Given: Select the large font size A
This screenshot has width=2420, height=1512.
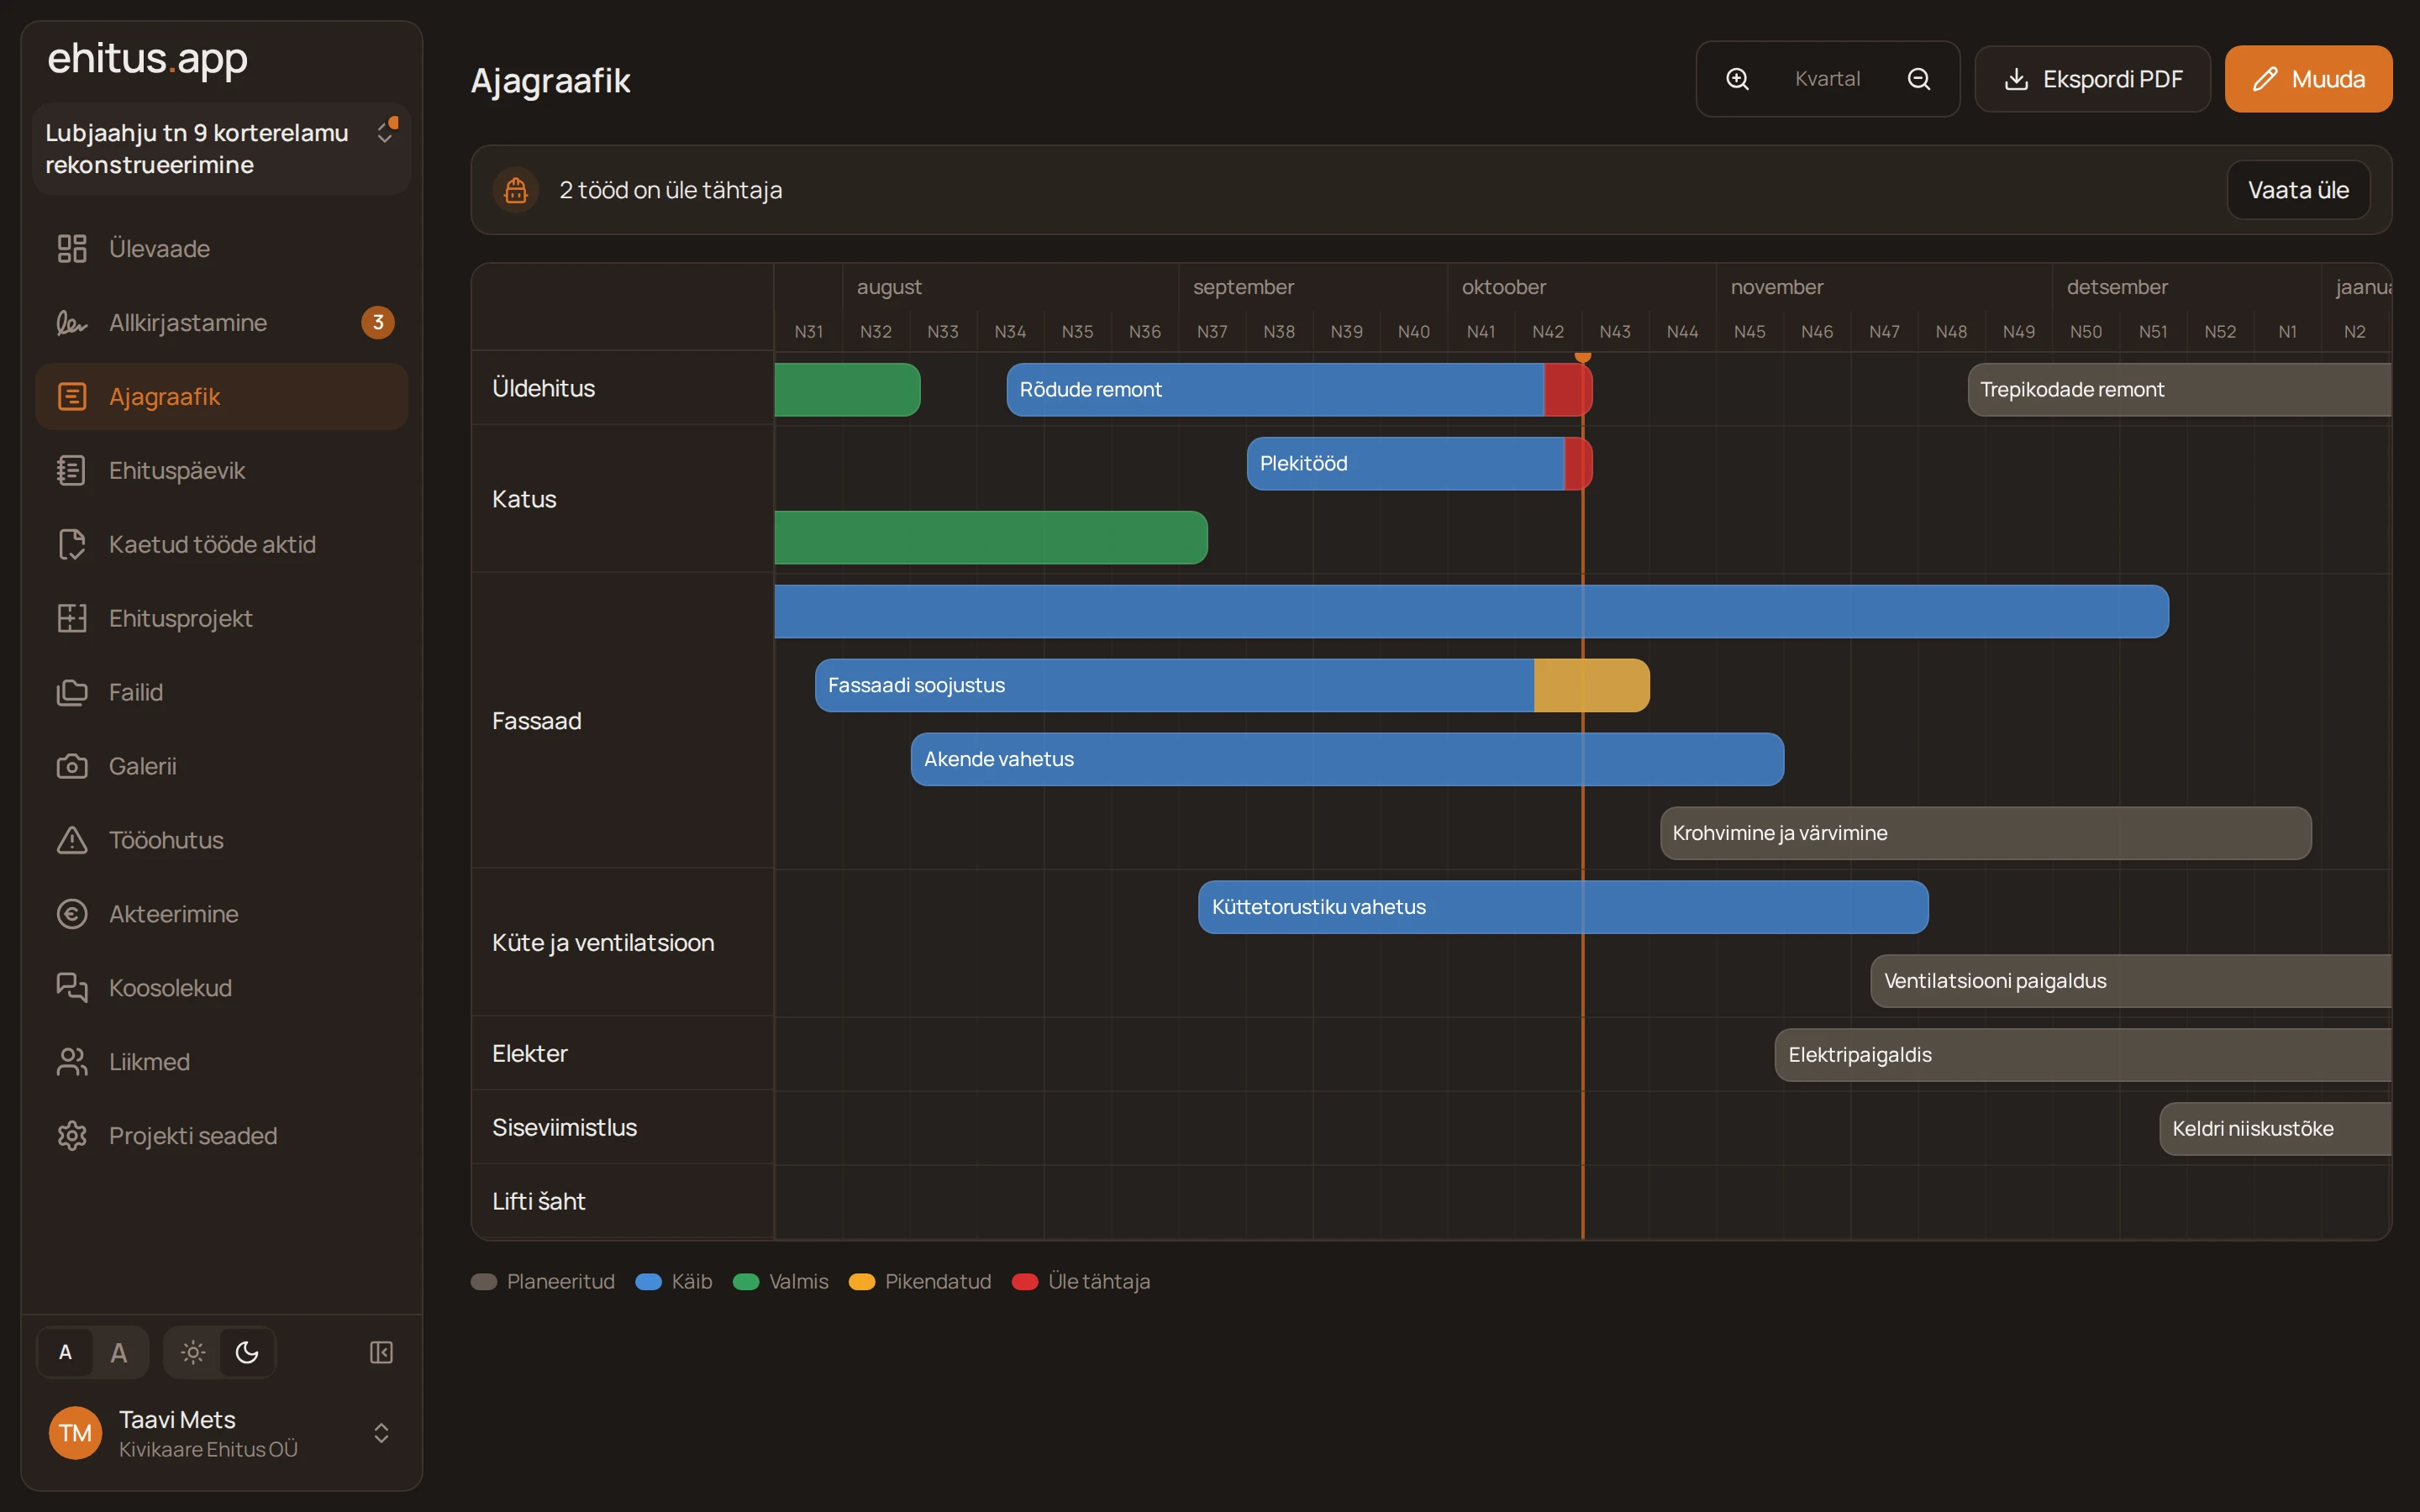Looking at the screenshot, I should tap(119, 1352).
